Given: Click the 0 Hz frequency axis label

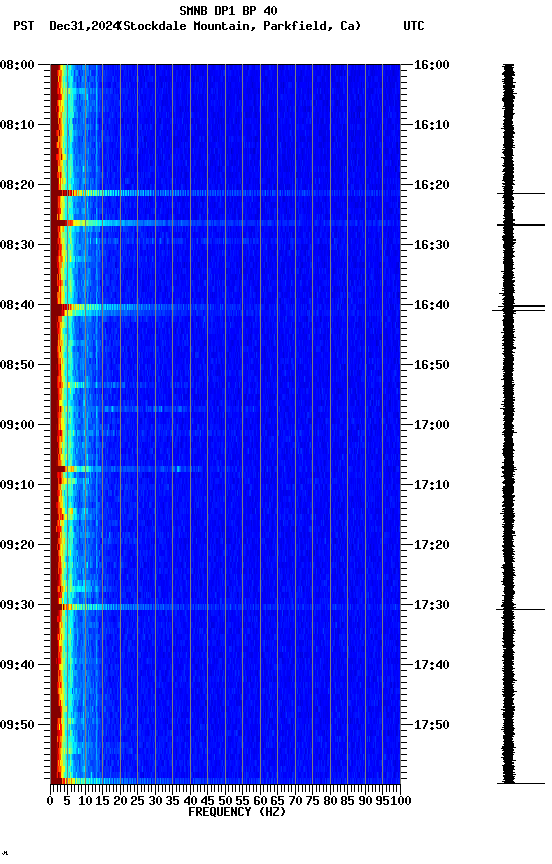Looking at the screenshot, I should [x=51, y=801].
